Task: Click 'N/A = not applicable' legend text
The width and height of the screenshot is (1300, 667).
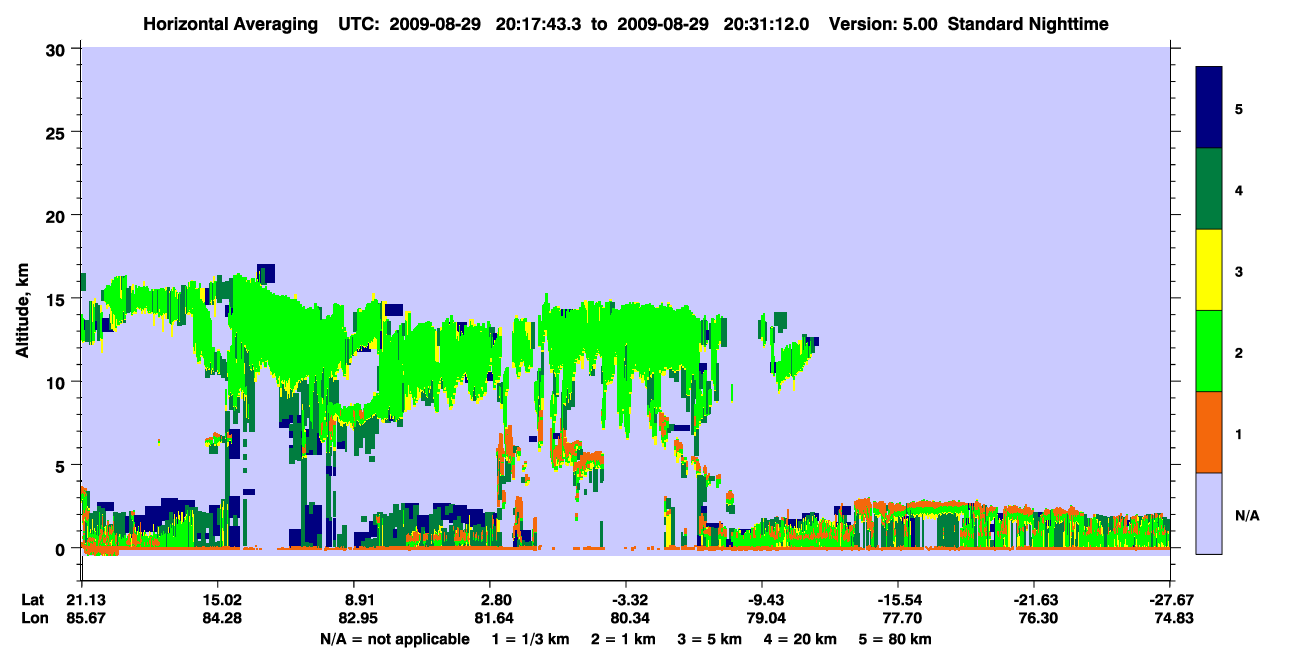Action: coord(394,639)
